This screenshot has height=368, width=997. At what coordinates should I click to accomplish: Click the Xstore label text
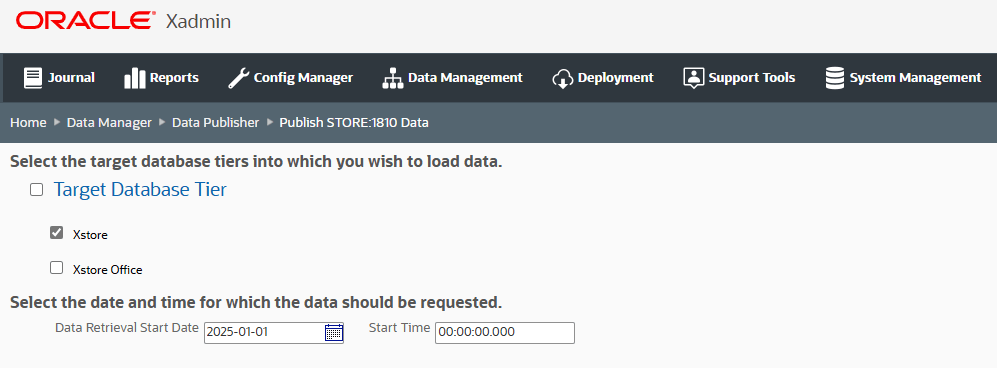[90, 235]
